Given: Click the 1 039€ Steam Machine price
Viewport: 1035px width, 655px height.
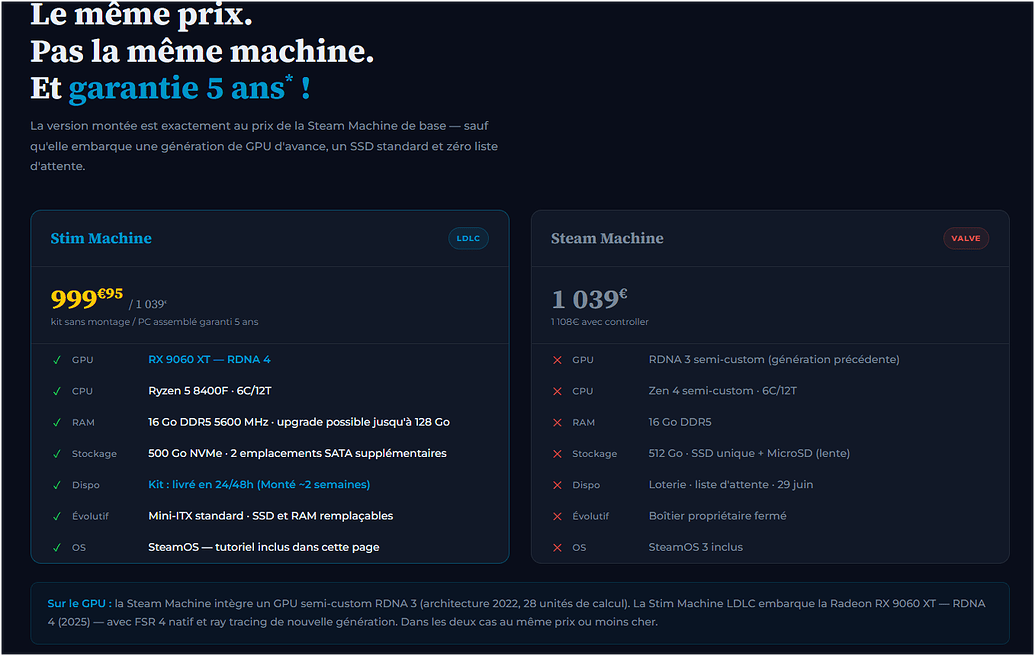Looking at the screenshot, I should (x=589, y=299).
